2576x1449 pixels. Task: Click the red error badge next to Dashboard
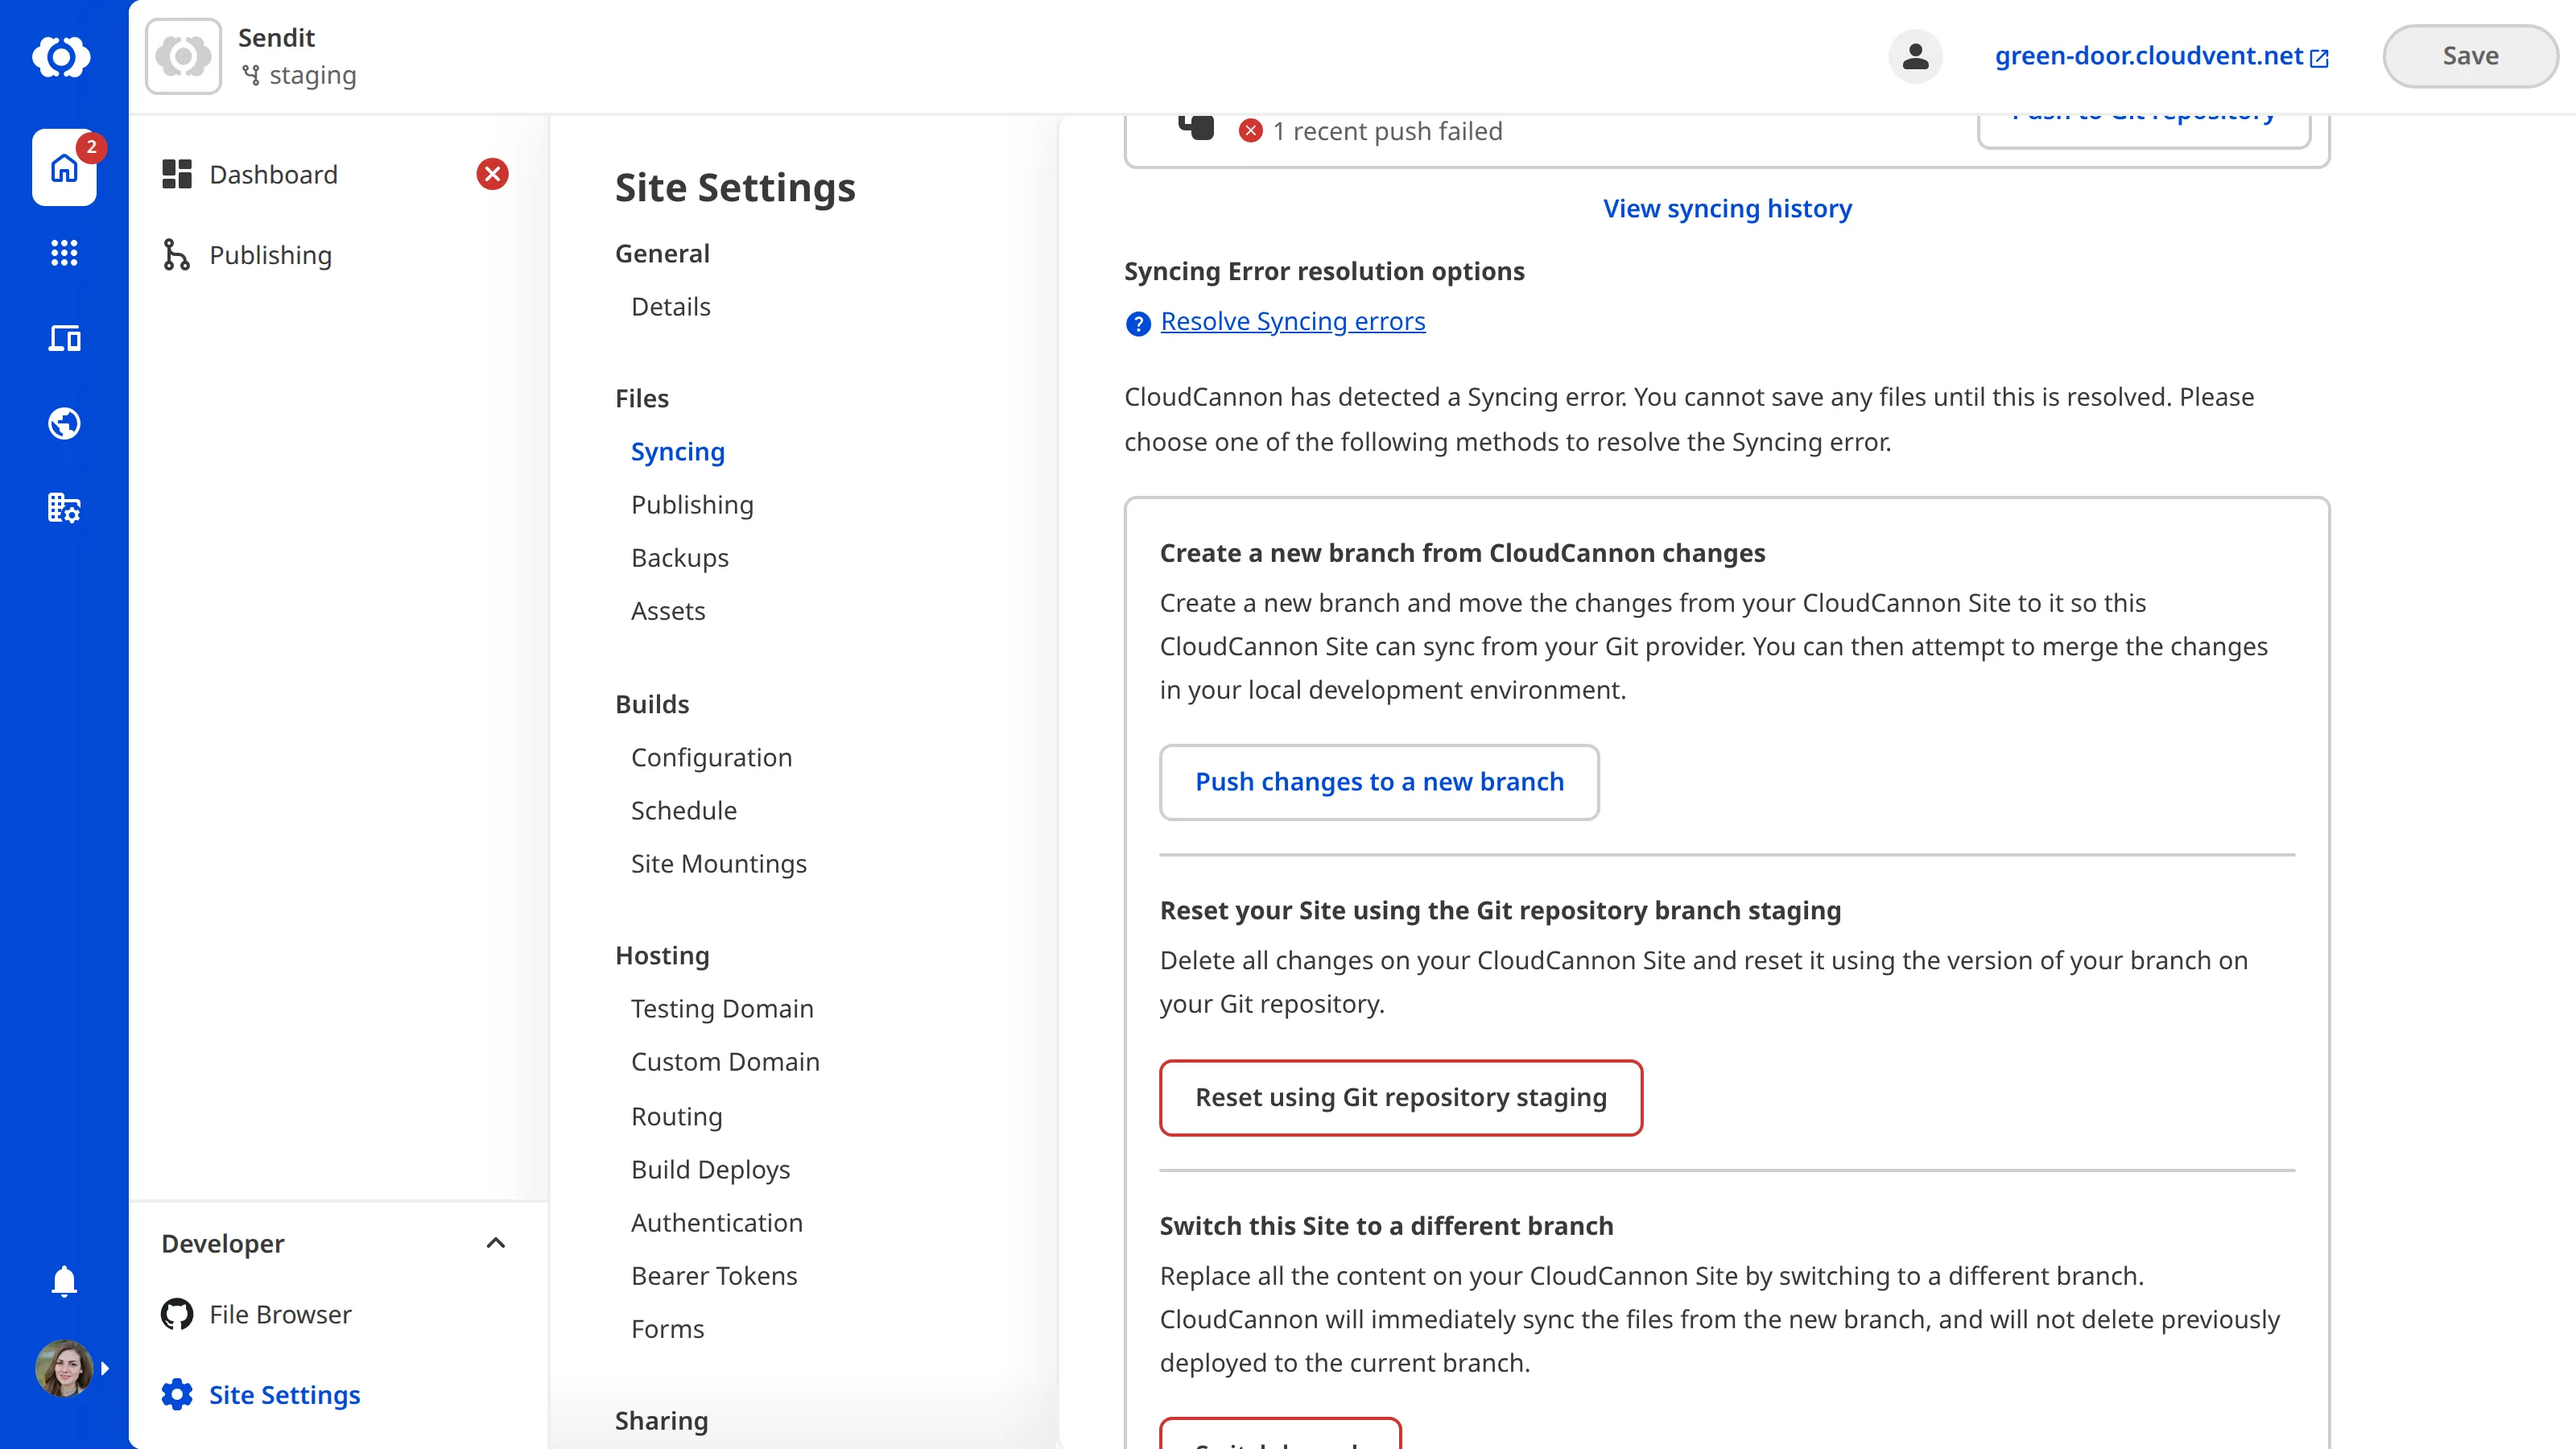pyautogui.click(x=492, y=173)
